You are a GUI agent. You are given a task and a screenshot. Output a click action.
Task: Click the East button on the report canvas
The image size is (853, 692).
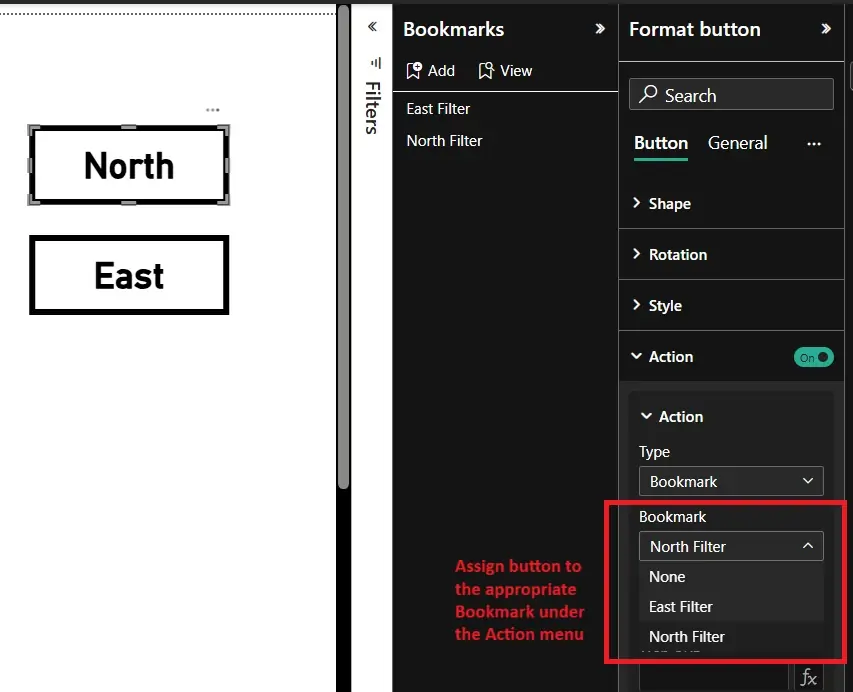coord(128,275)
